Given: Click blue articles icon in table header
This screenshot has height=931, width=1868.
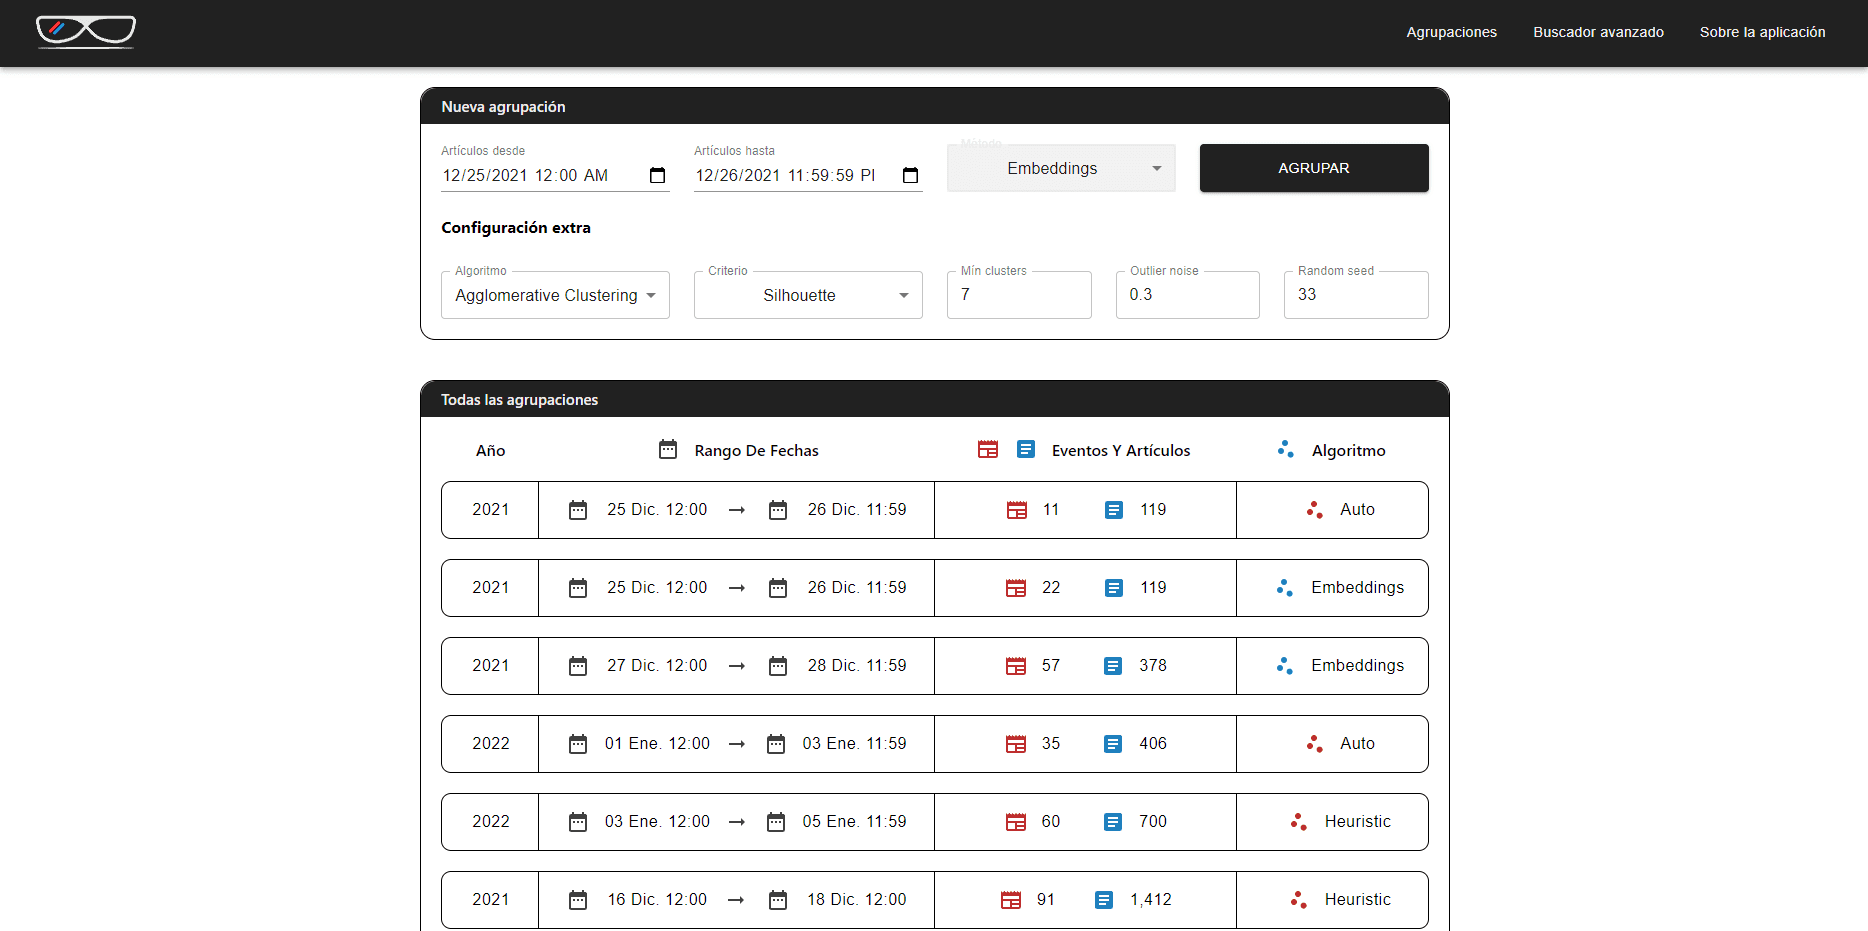Looking at the screenshot, I should coord(1026,450).
